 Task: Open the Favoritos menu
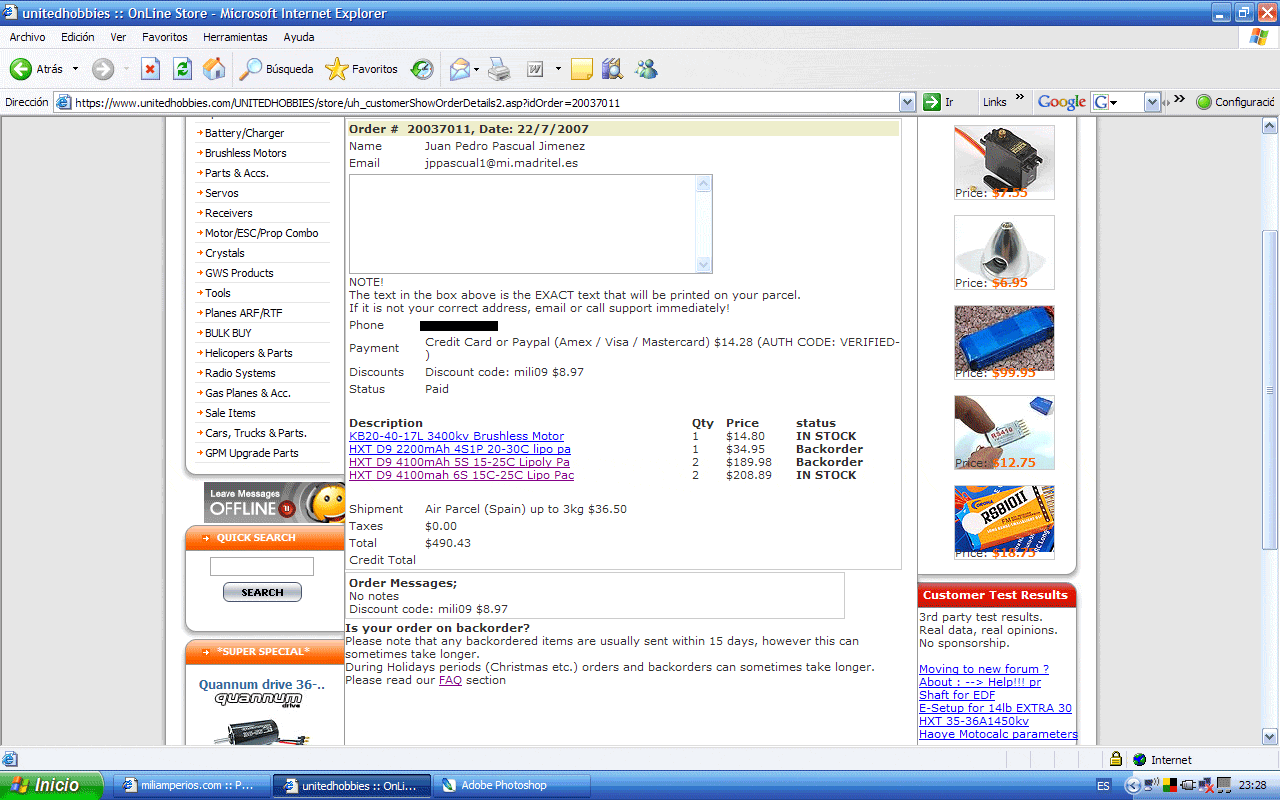(164, 37)
